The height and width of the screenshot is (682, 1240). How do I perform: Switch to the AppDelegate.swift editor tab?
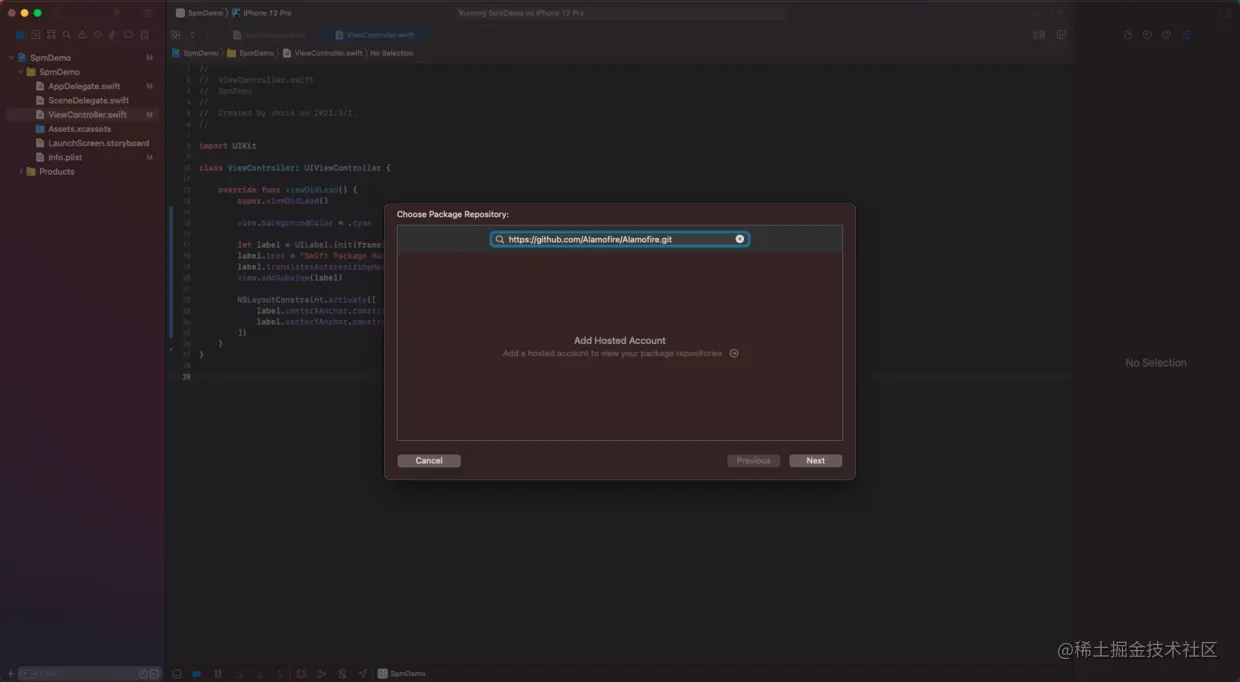click(271, 34)
